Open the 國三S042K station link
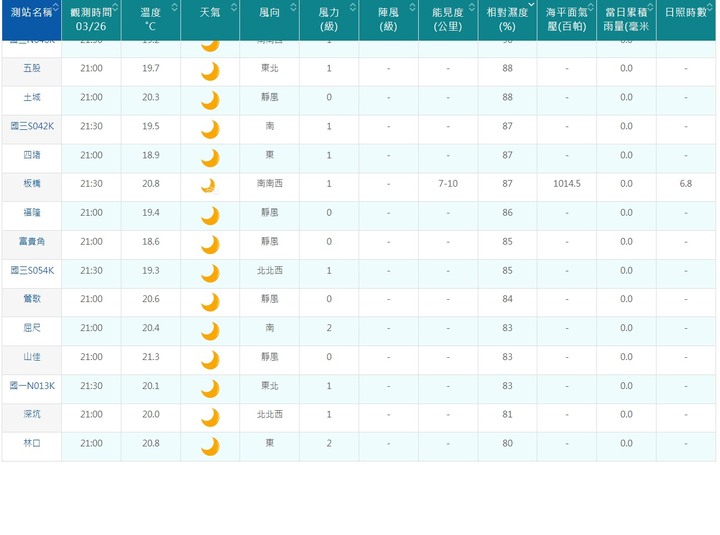Screen dimensions: 720x535 [32, 126]
